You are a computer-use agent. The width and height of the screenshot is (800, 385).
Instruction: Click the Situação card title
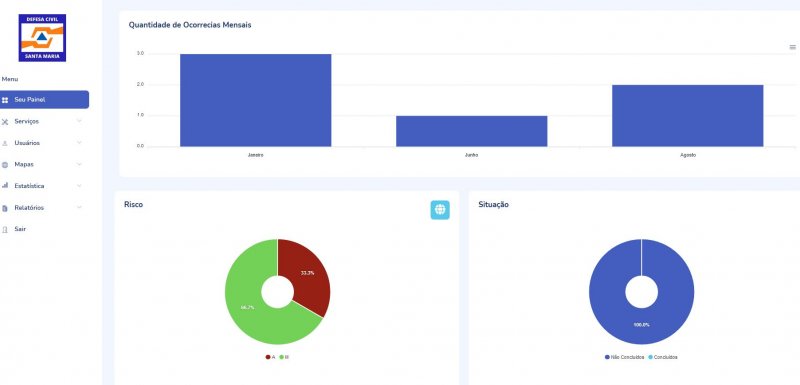coord(493,204)
